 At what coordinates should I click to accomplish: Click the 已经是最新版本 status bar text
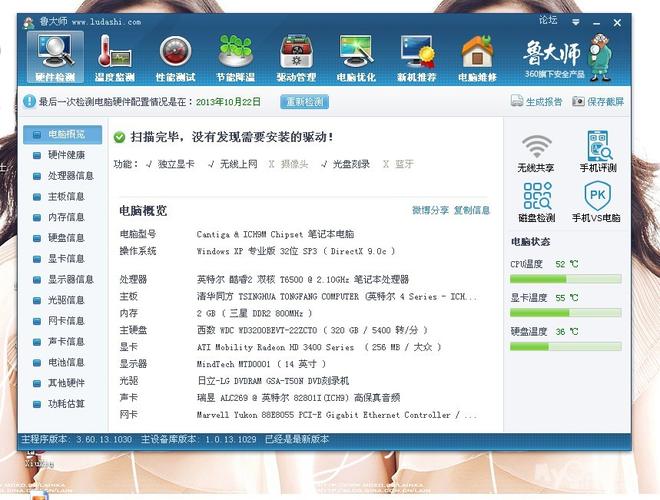tap(297, 439)
